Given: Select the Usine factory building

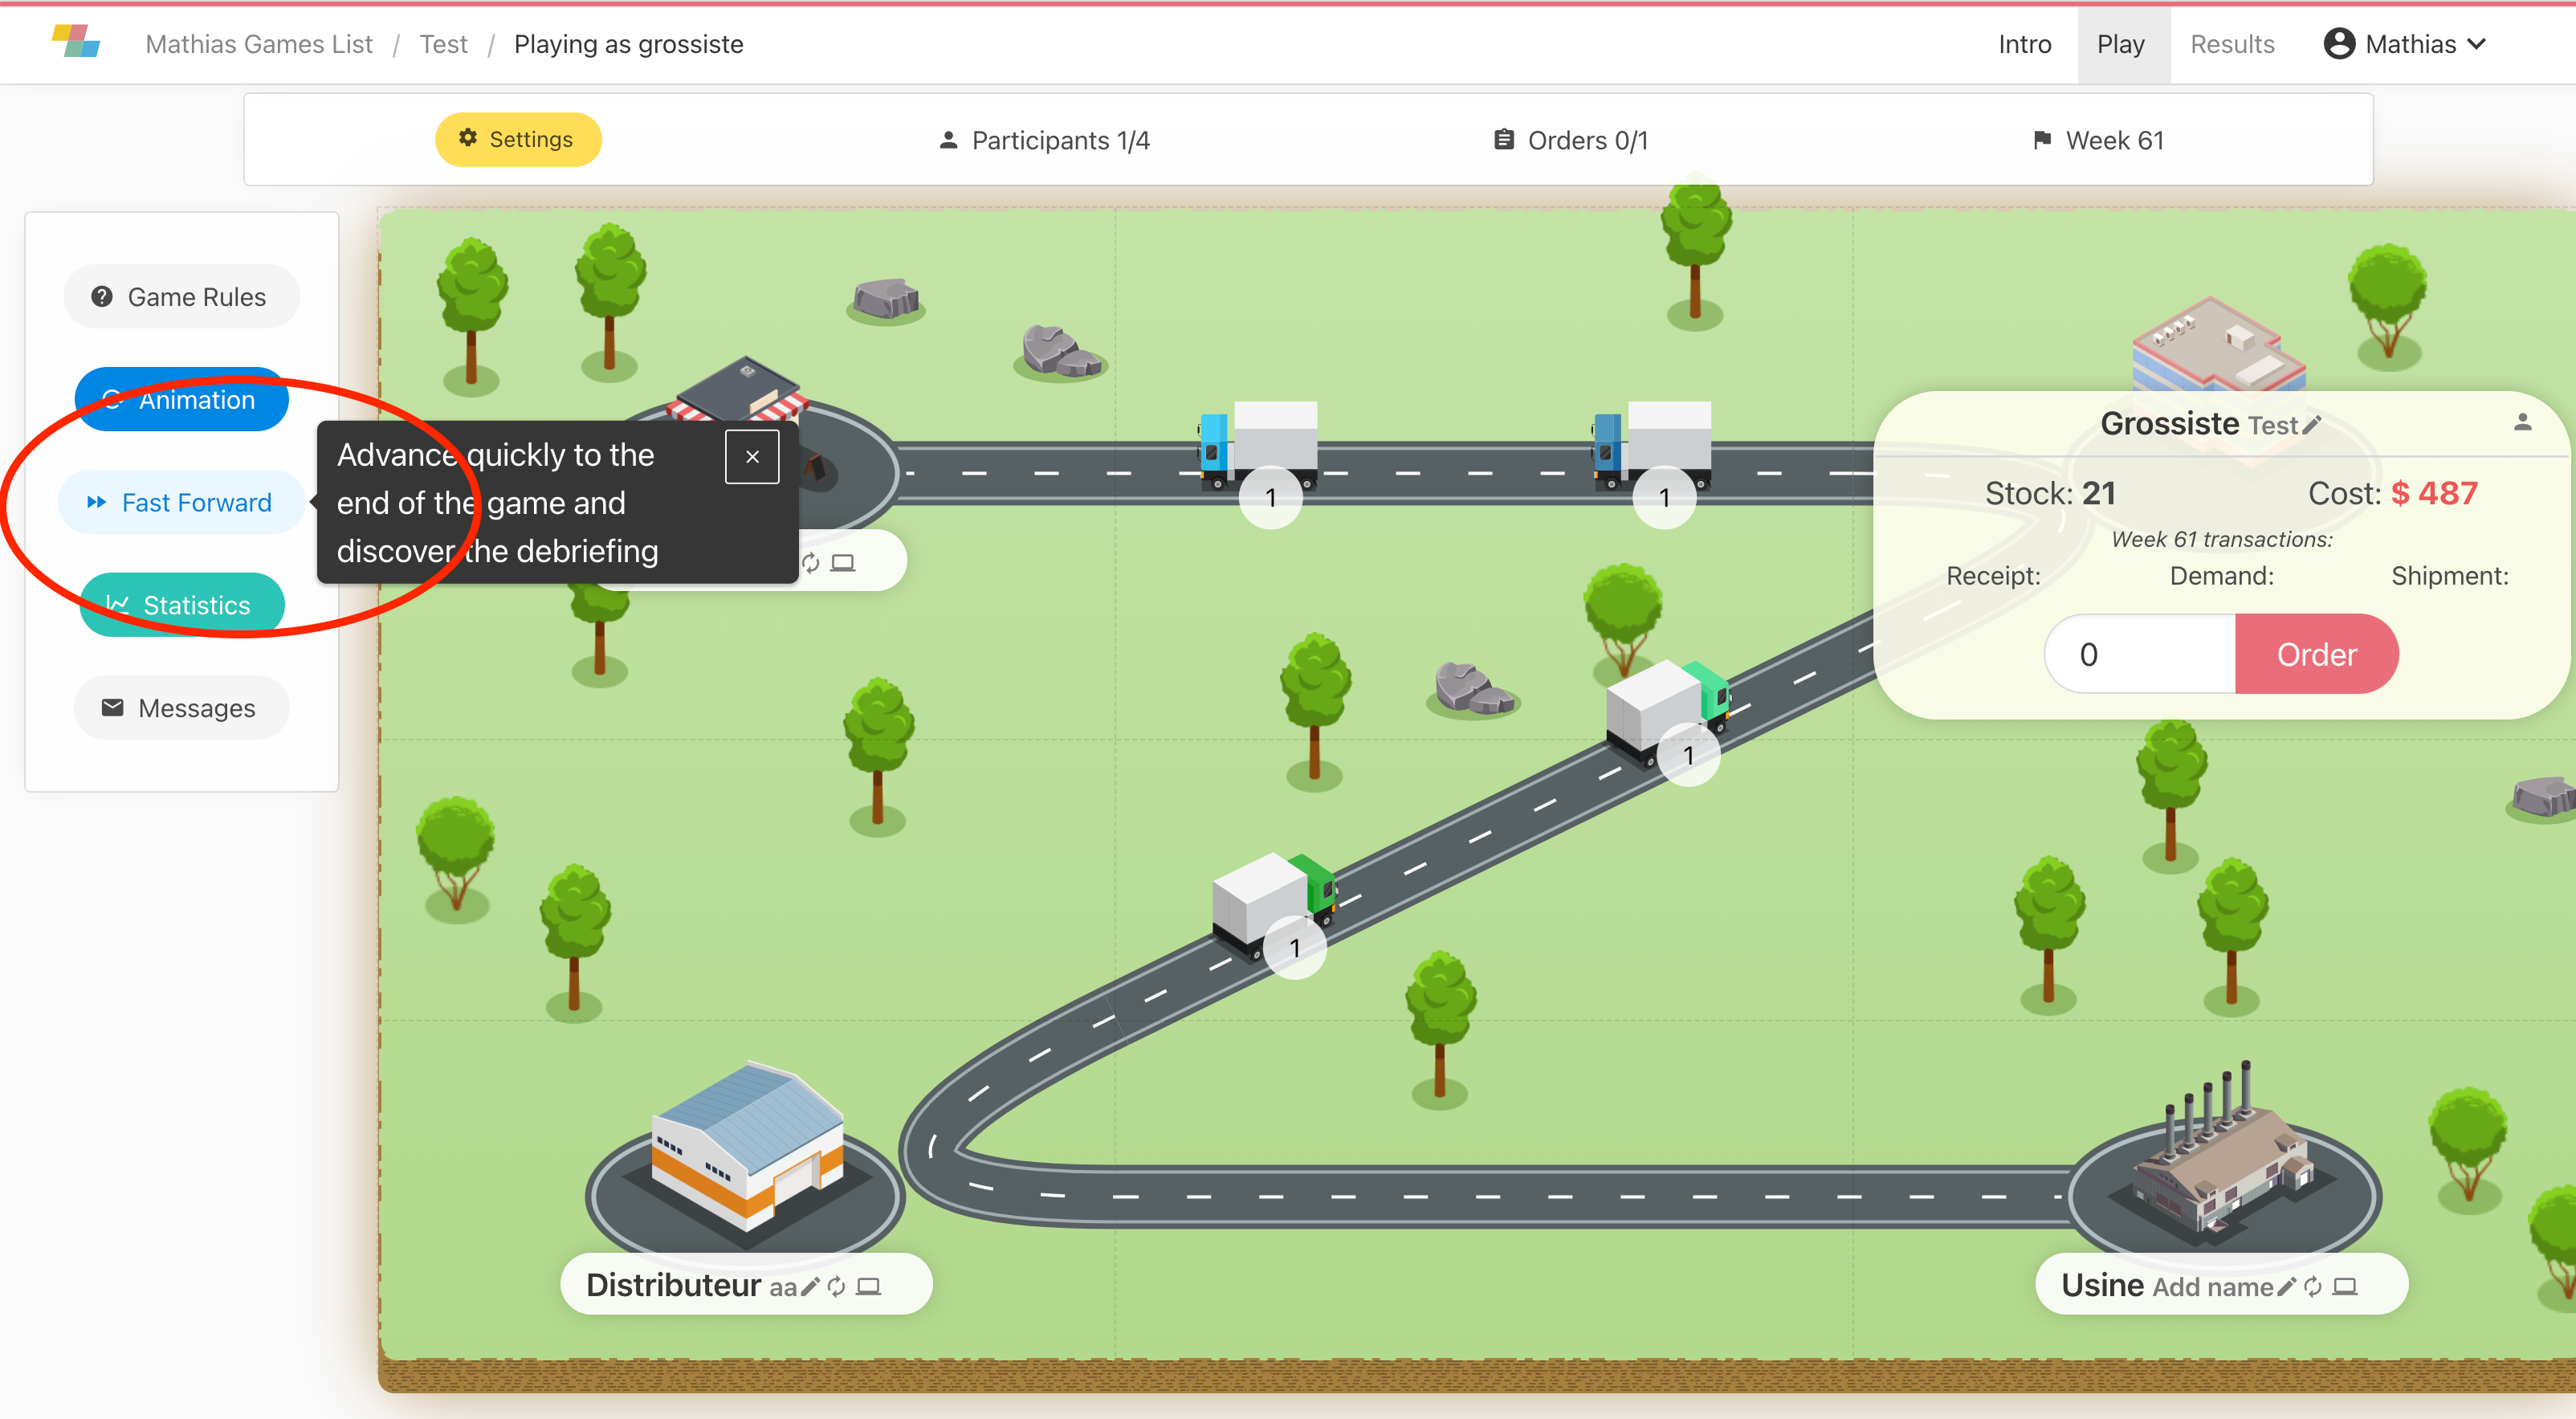Looking at the screenshot, I should tap(2222, 1148).
